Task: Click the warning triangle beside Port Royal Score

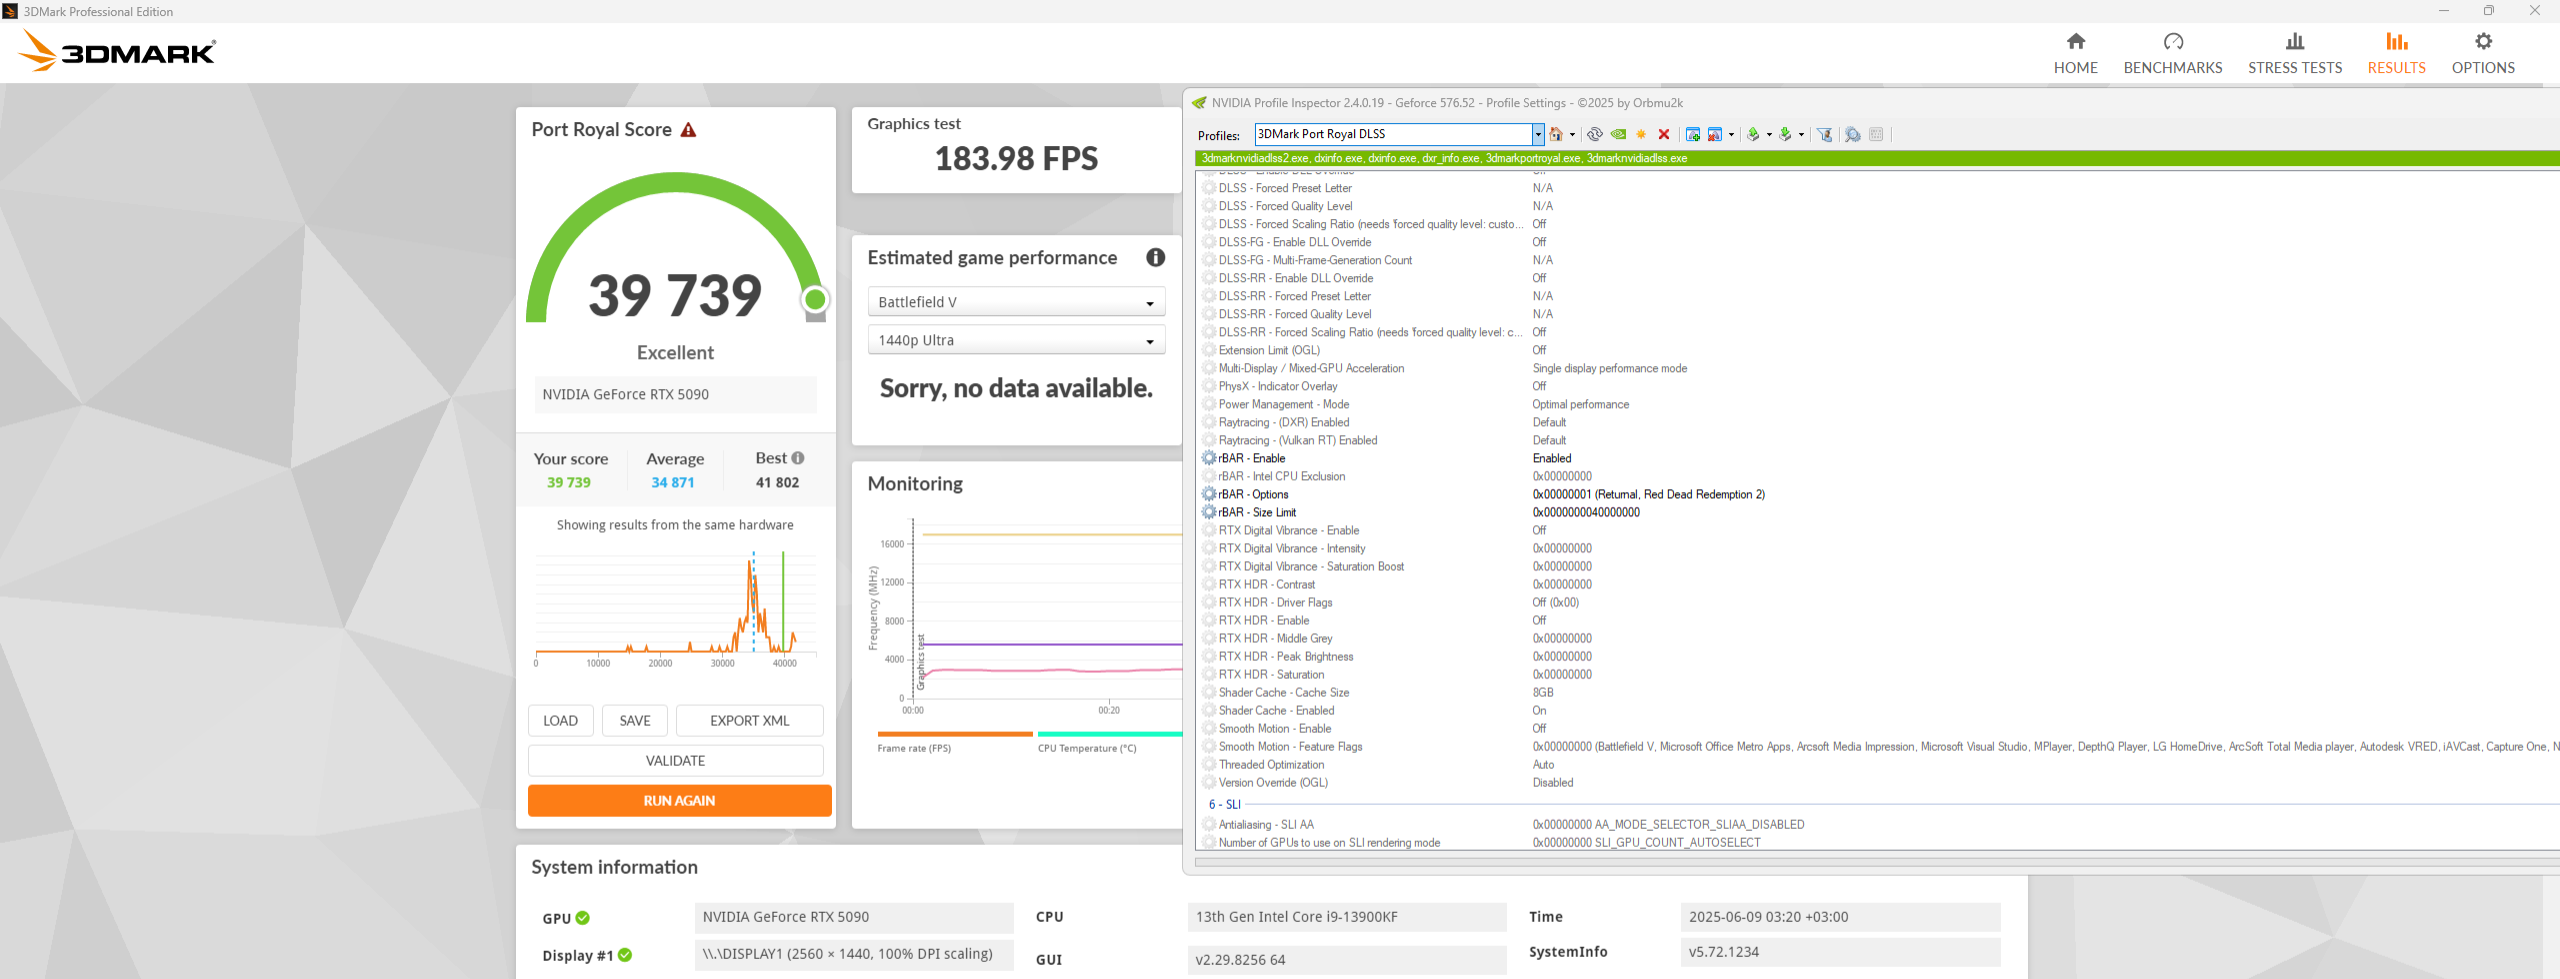Action: (688, 130)
